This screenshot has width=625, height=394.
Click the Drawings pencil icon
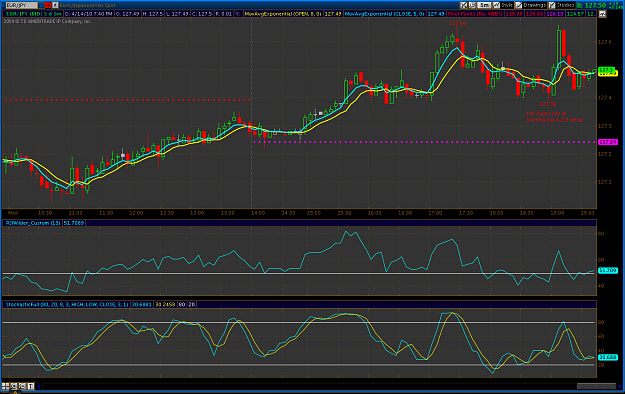click(519, 5)
